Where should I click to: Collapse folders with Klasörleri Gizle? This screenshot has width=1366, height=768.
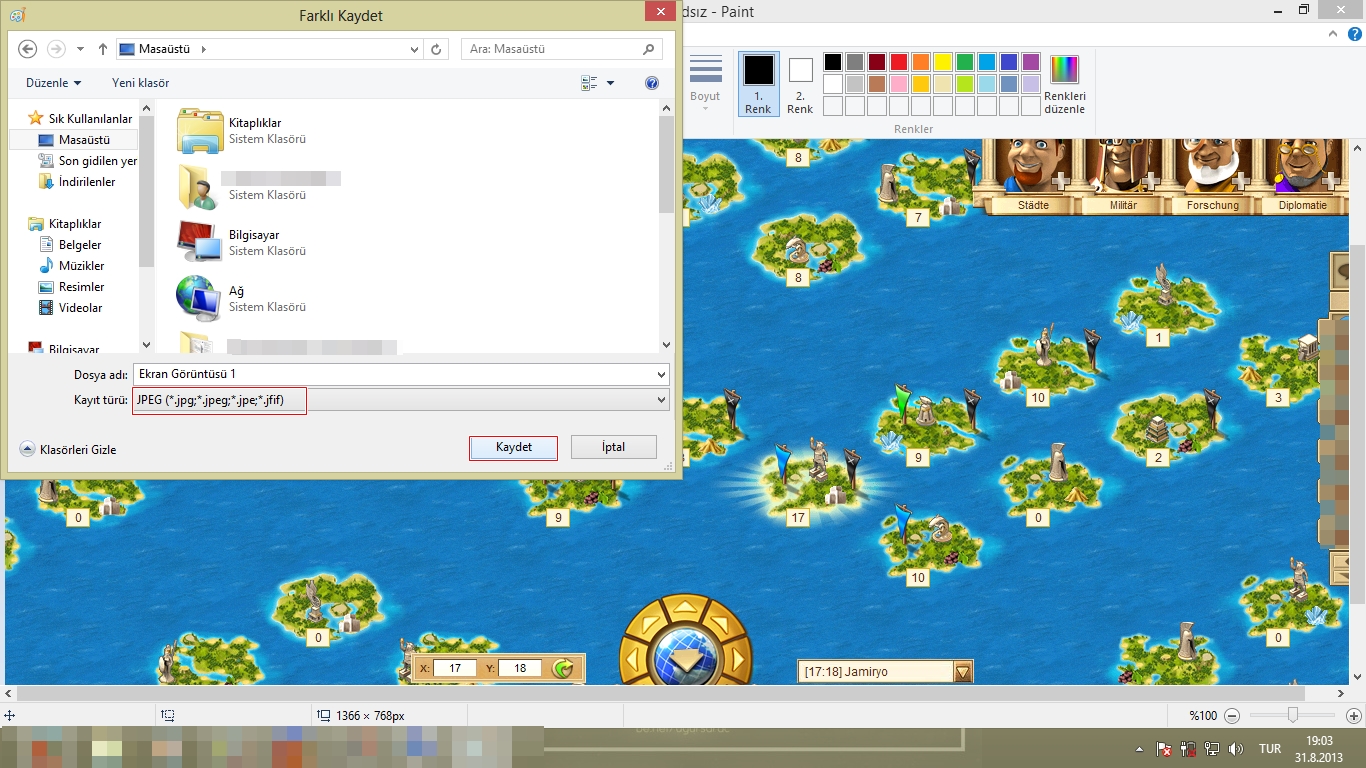(x=68, y=450)
